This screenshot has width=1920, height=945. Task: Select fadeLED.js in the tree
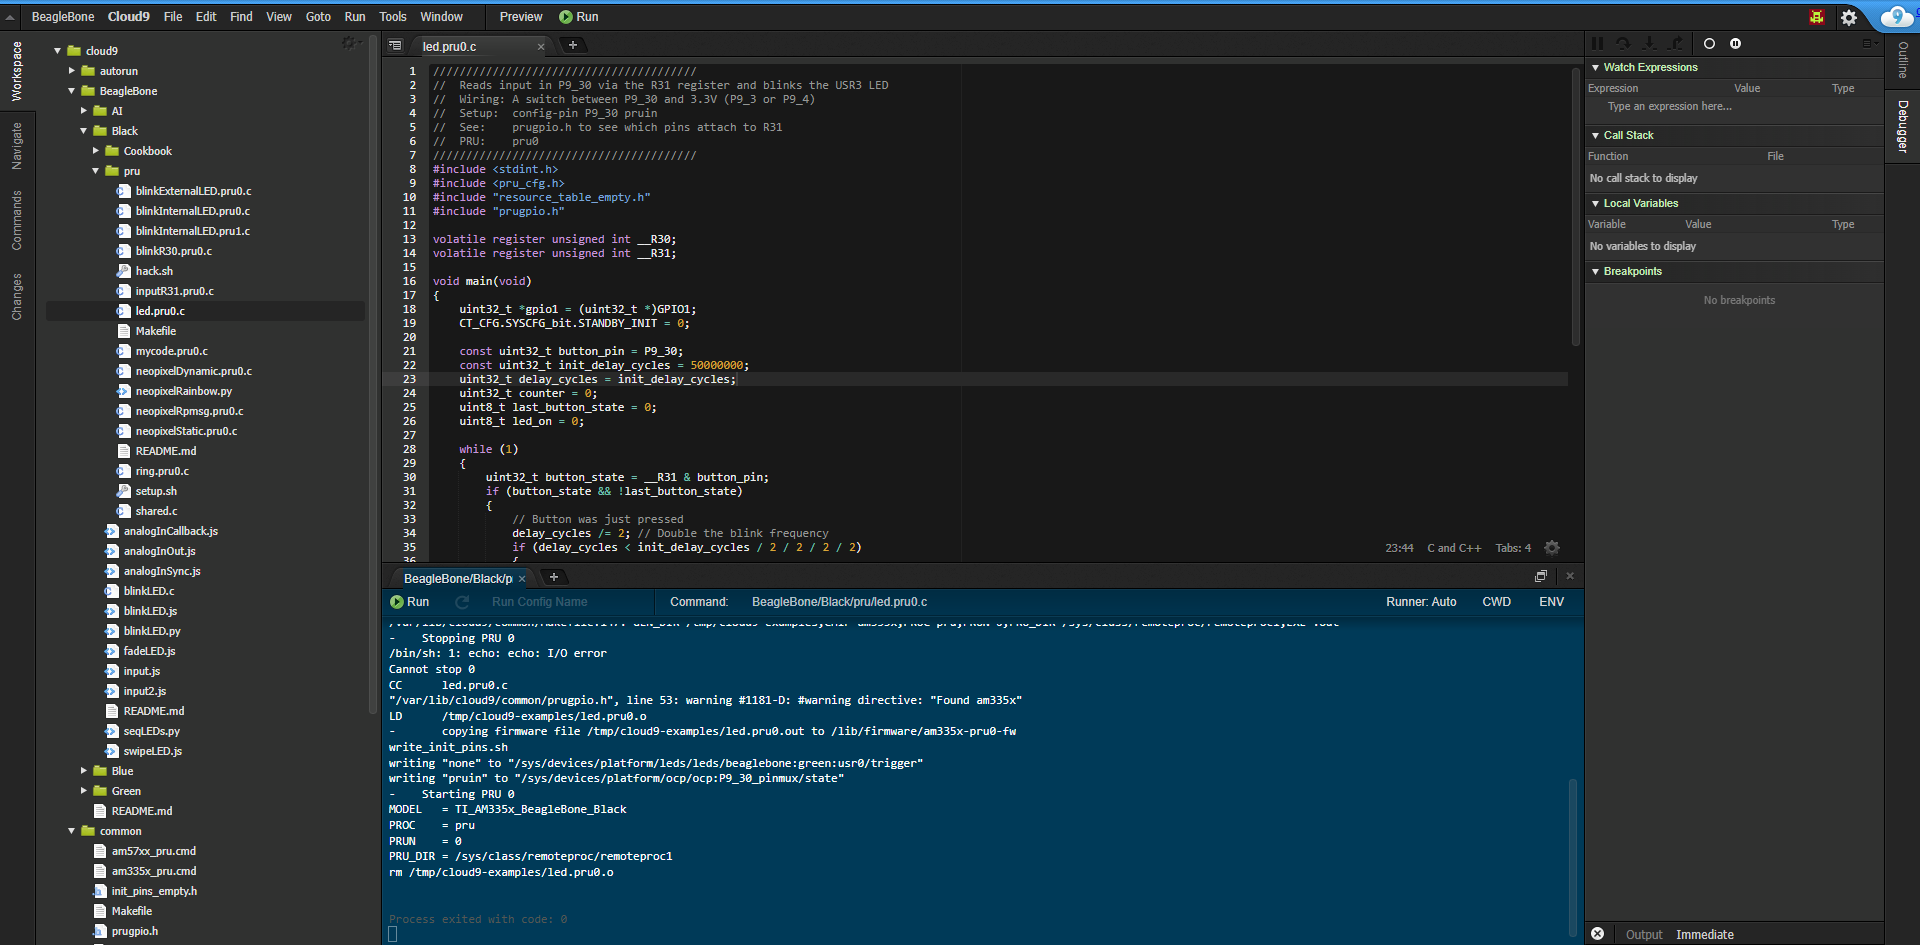point(150,651)
